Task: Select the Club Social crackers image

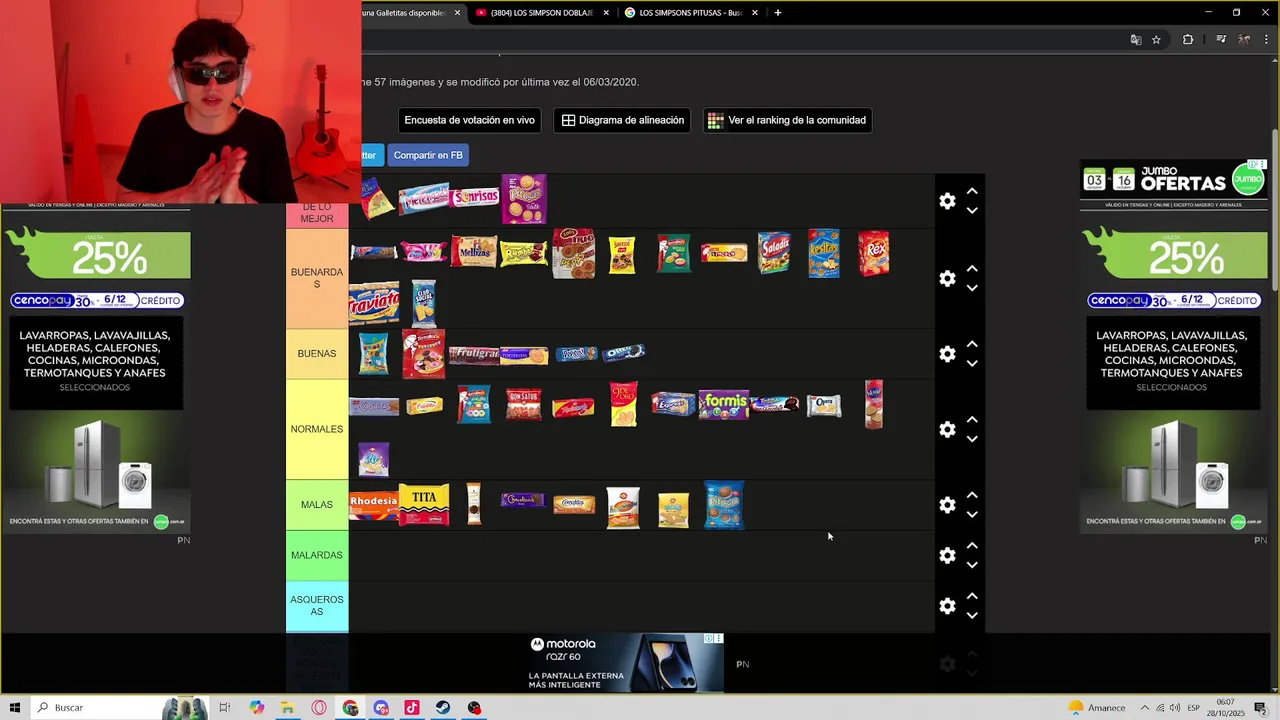Action: pyautogui.click(x=424, y=303)
